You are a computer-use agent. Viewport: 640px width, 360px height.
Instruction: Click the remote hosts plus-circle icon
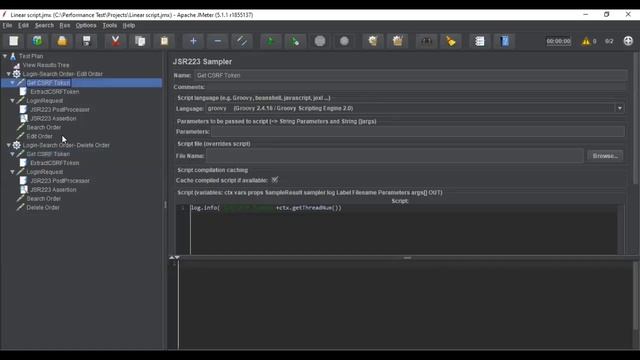pos(628,41)
